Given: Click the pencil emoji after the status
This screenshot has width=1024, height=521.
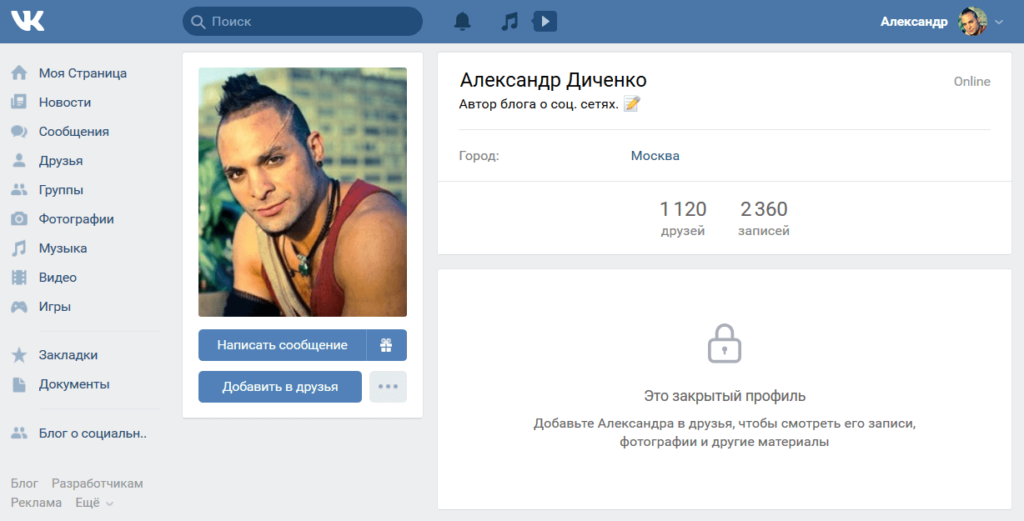Looking at the screenshot, I should [632, 104].
